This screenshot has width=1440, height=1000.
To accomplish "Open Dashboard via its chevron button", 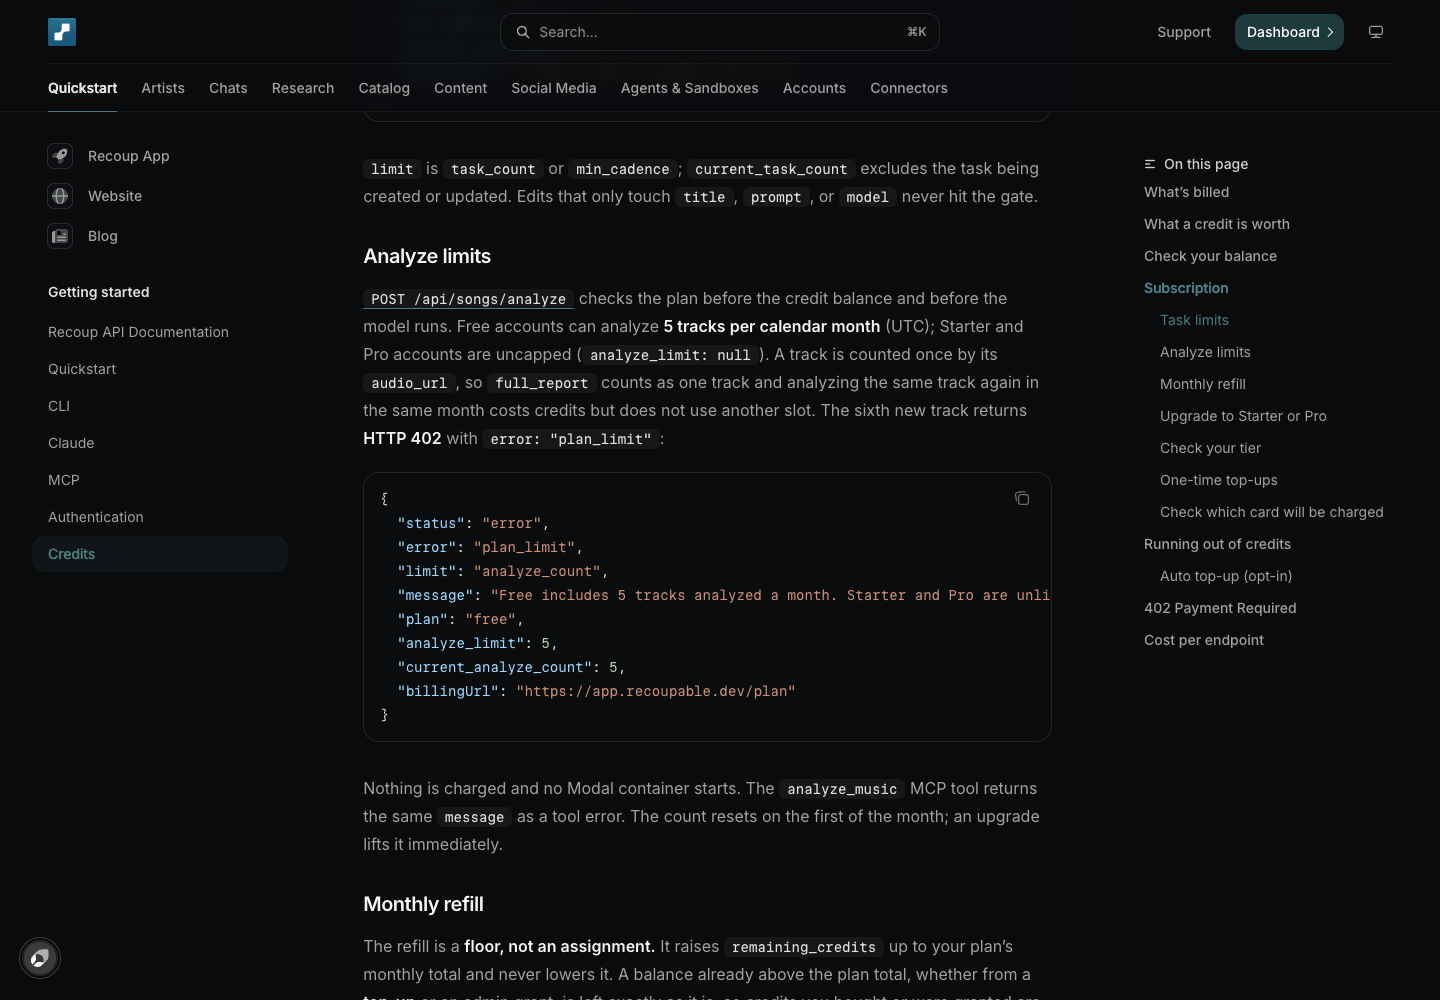I will [1289, 32].
